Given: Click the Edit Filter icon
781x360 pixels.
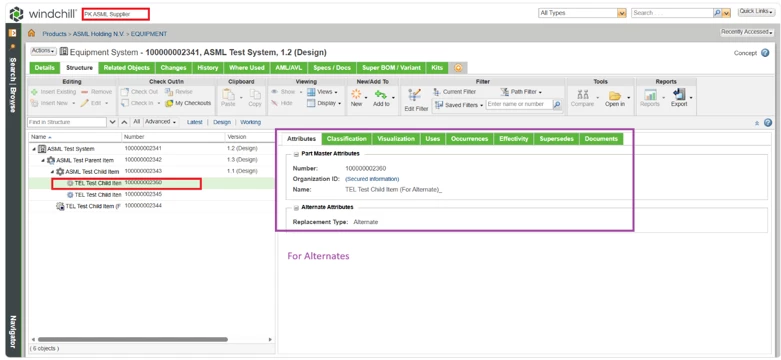Looking at the screenshot, I should (414, 97).
